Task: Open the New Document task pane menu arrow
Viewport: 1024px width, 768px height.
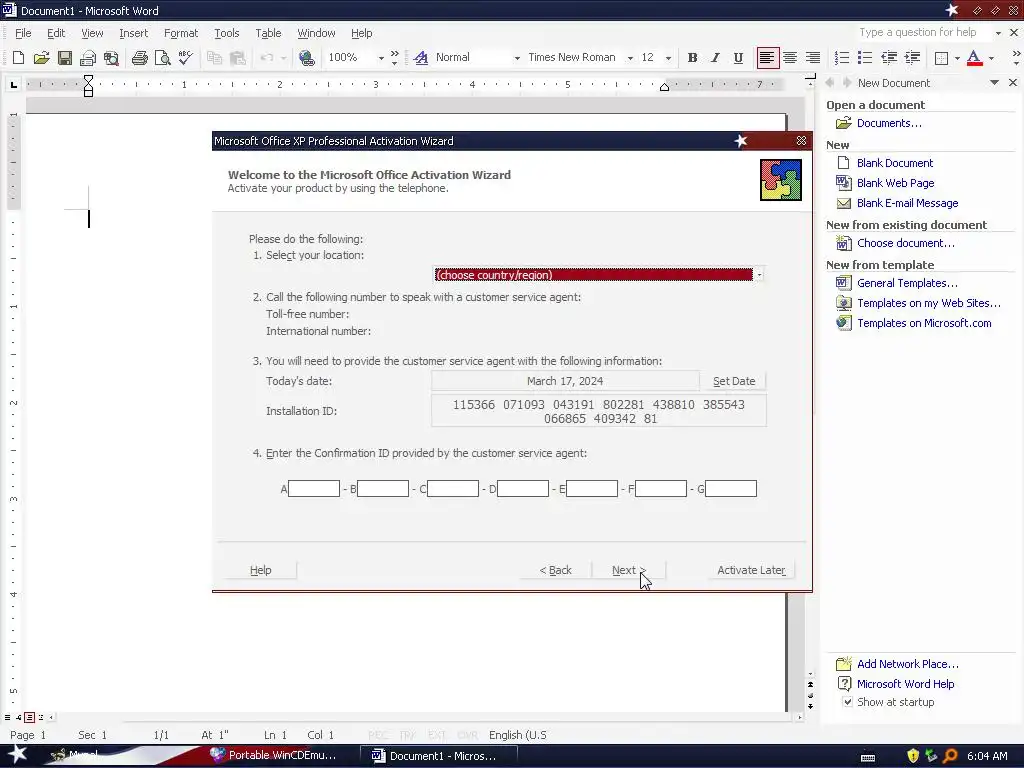Action: pyautogui.click(x=994, y=83)
